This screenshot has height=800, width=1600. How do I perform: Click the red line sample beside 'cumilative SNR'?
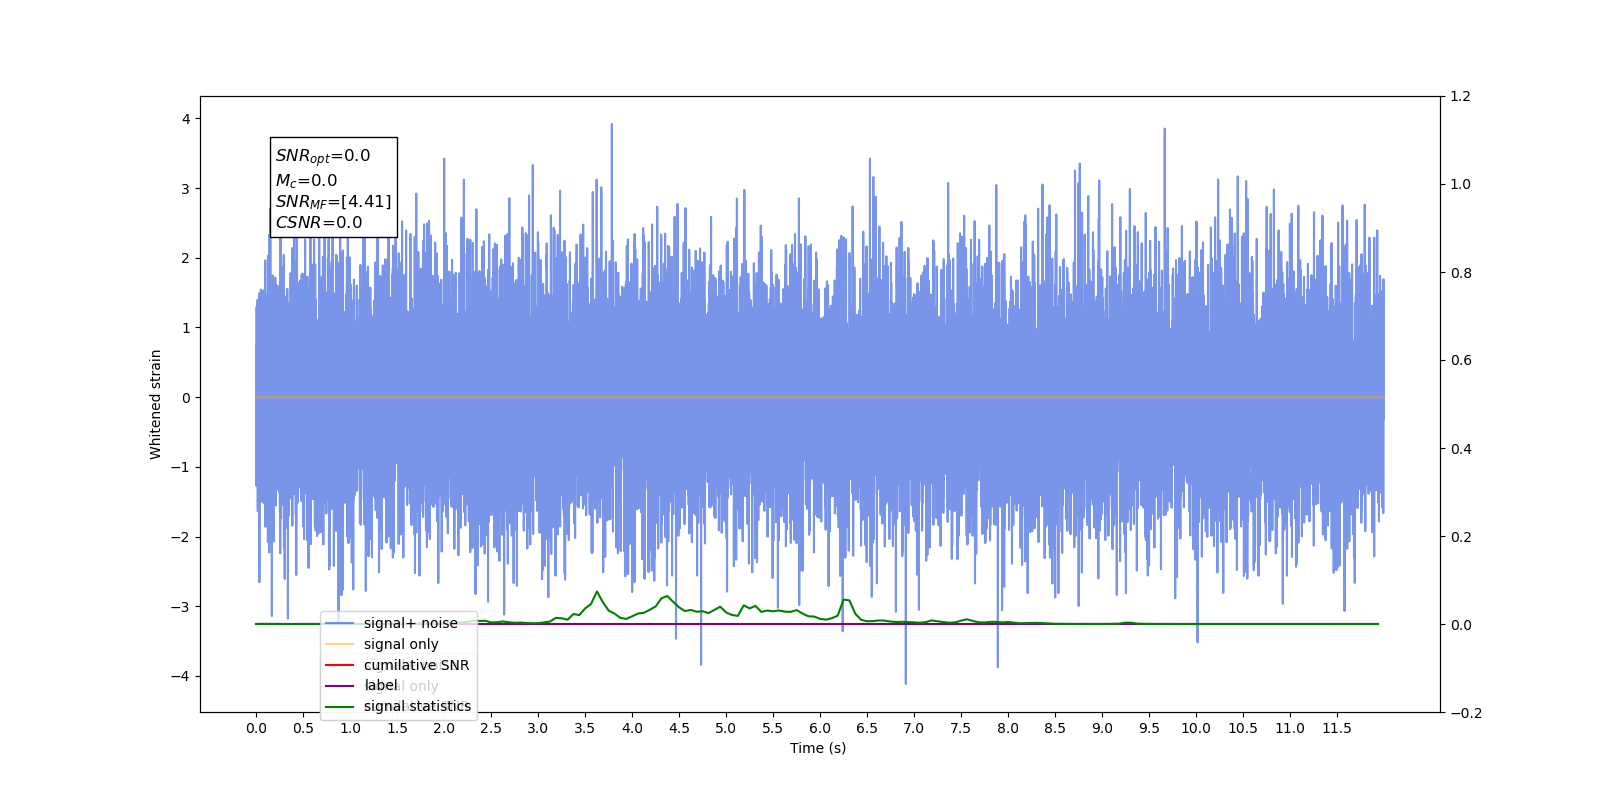[340, 665]
